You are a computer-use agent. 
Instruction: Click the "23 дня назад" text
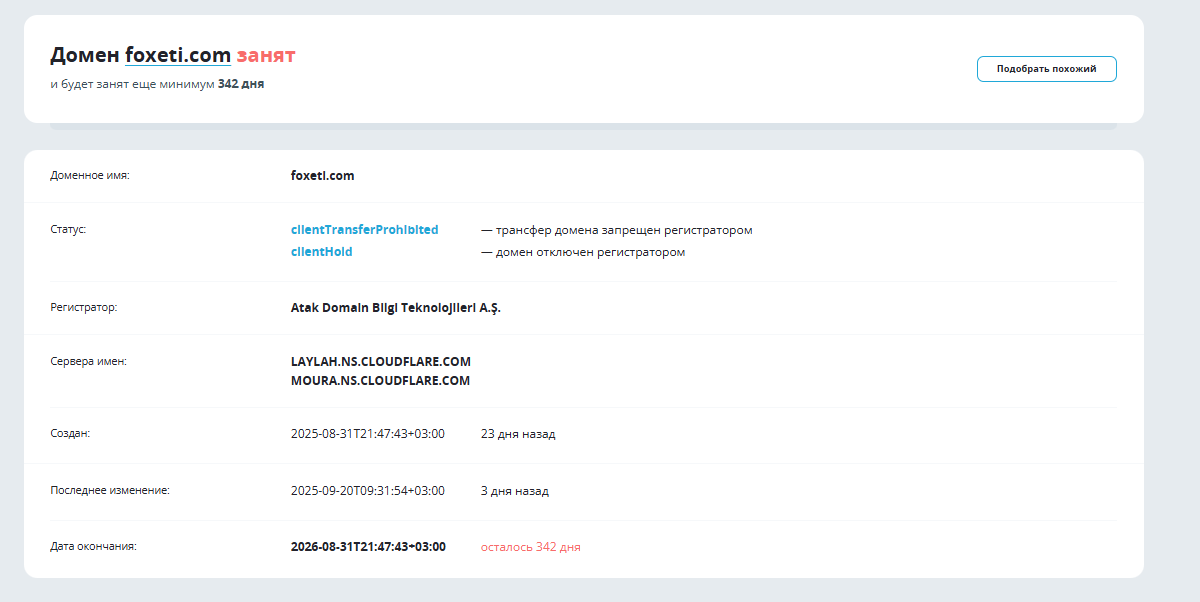coord(518,434)
